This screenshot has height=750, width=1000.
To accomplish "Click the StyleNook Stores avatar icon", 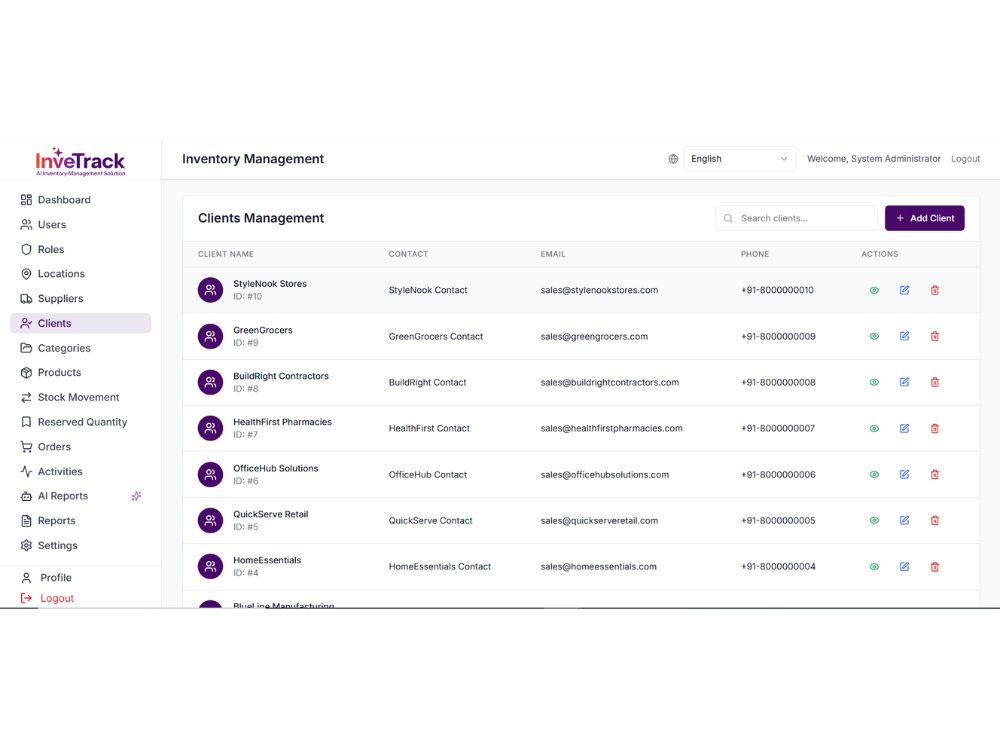I will [x=210, y=290].
